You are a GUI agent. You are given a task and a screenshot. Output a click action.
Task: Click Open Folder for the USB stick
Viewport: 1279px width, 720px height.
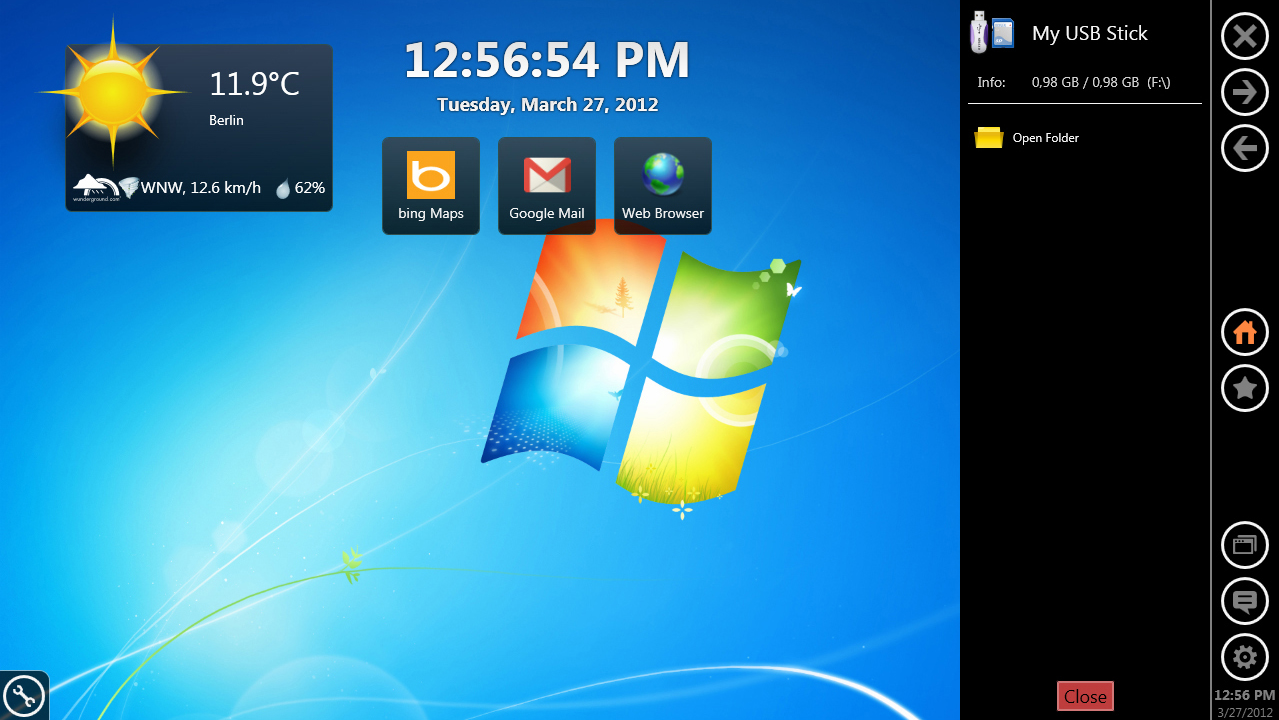[x=1044, y=138]
